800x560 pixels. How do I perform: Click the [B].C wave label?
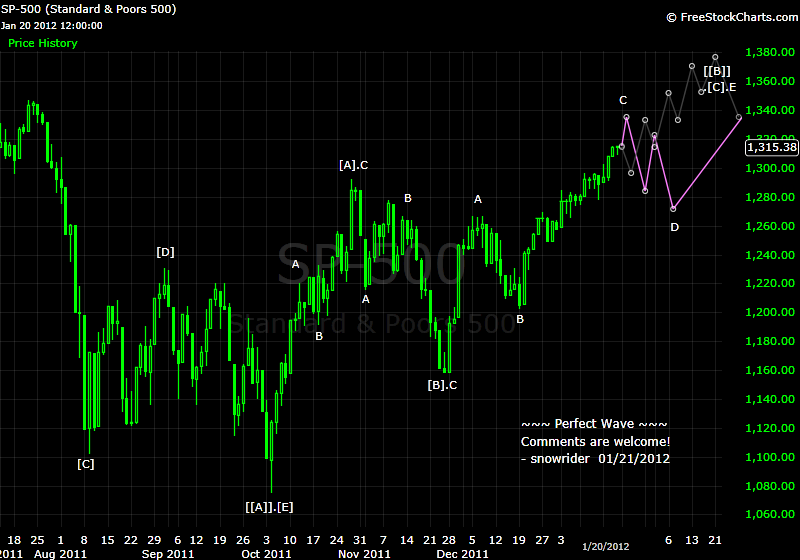(x=442, y=385)
